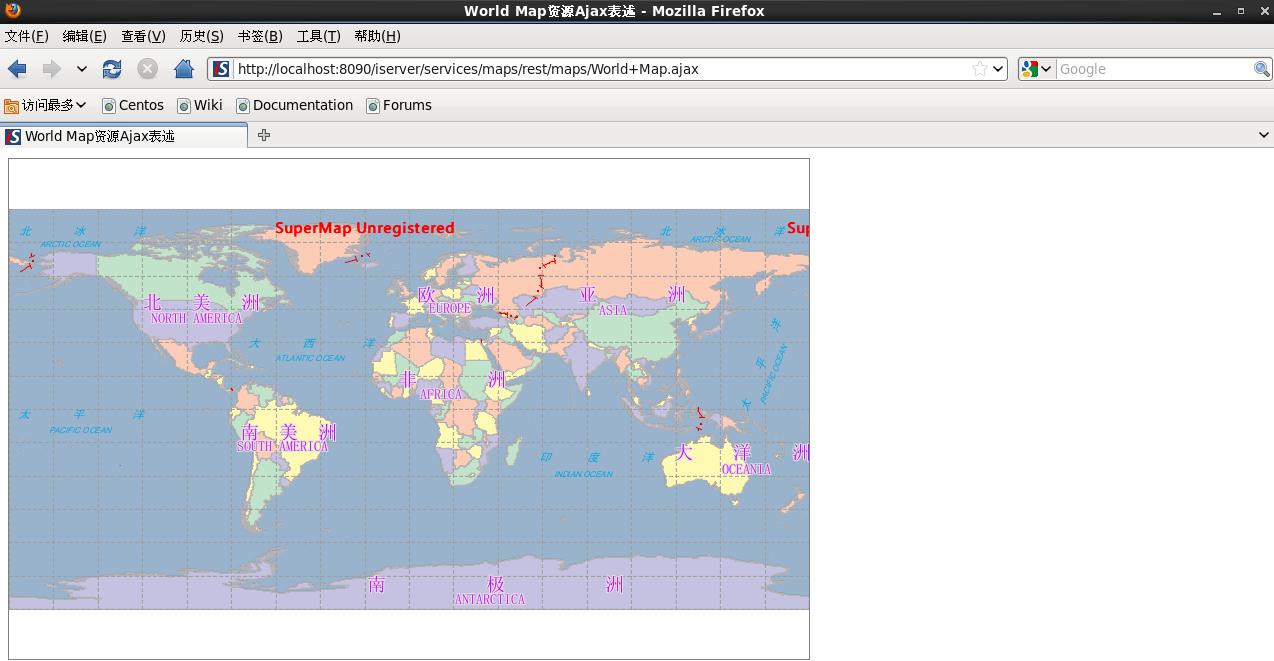Open the 历史(S) menu
The height and width of the screenshot is (661, 1274).
[201, 36]
